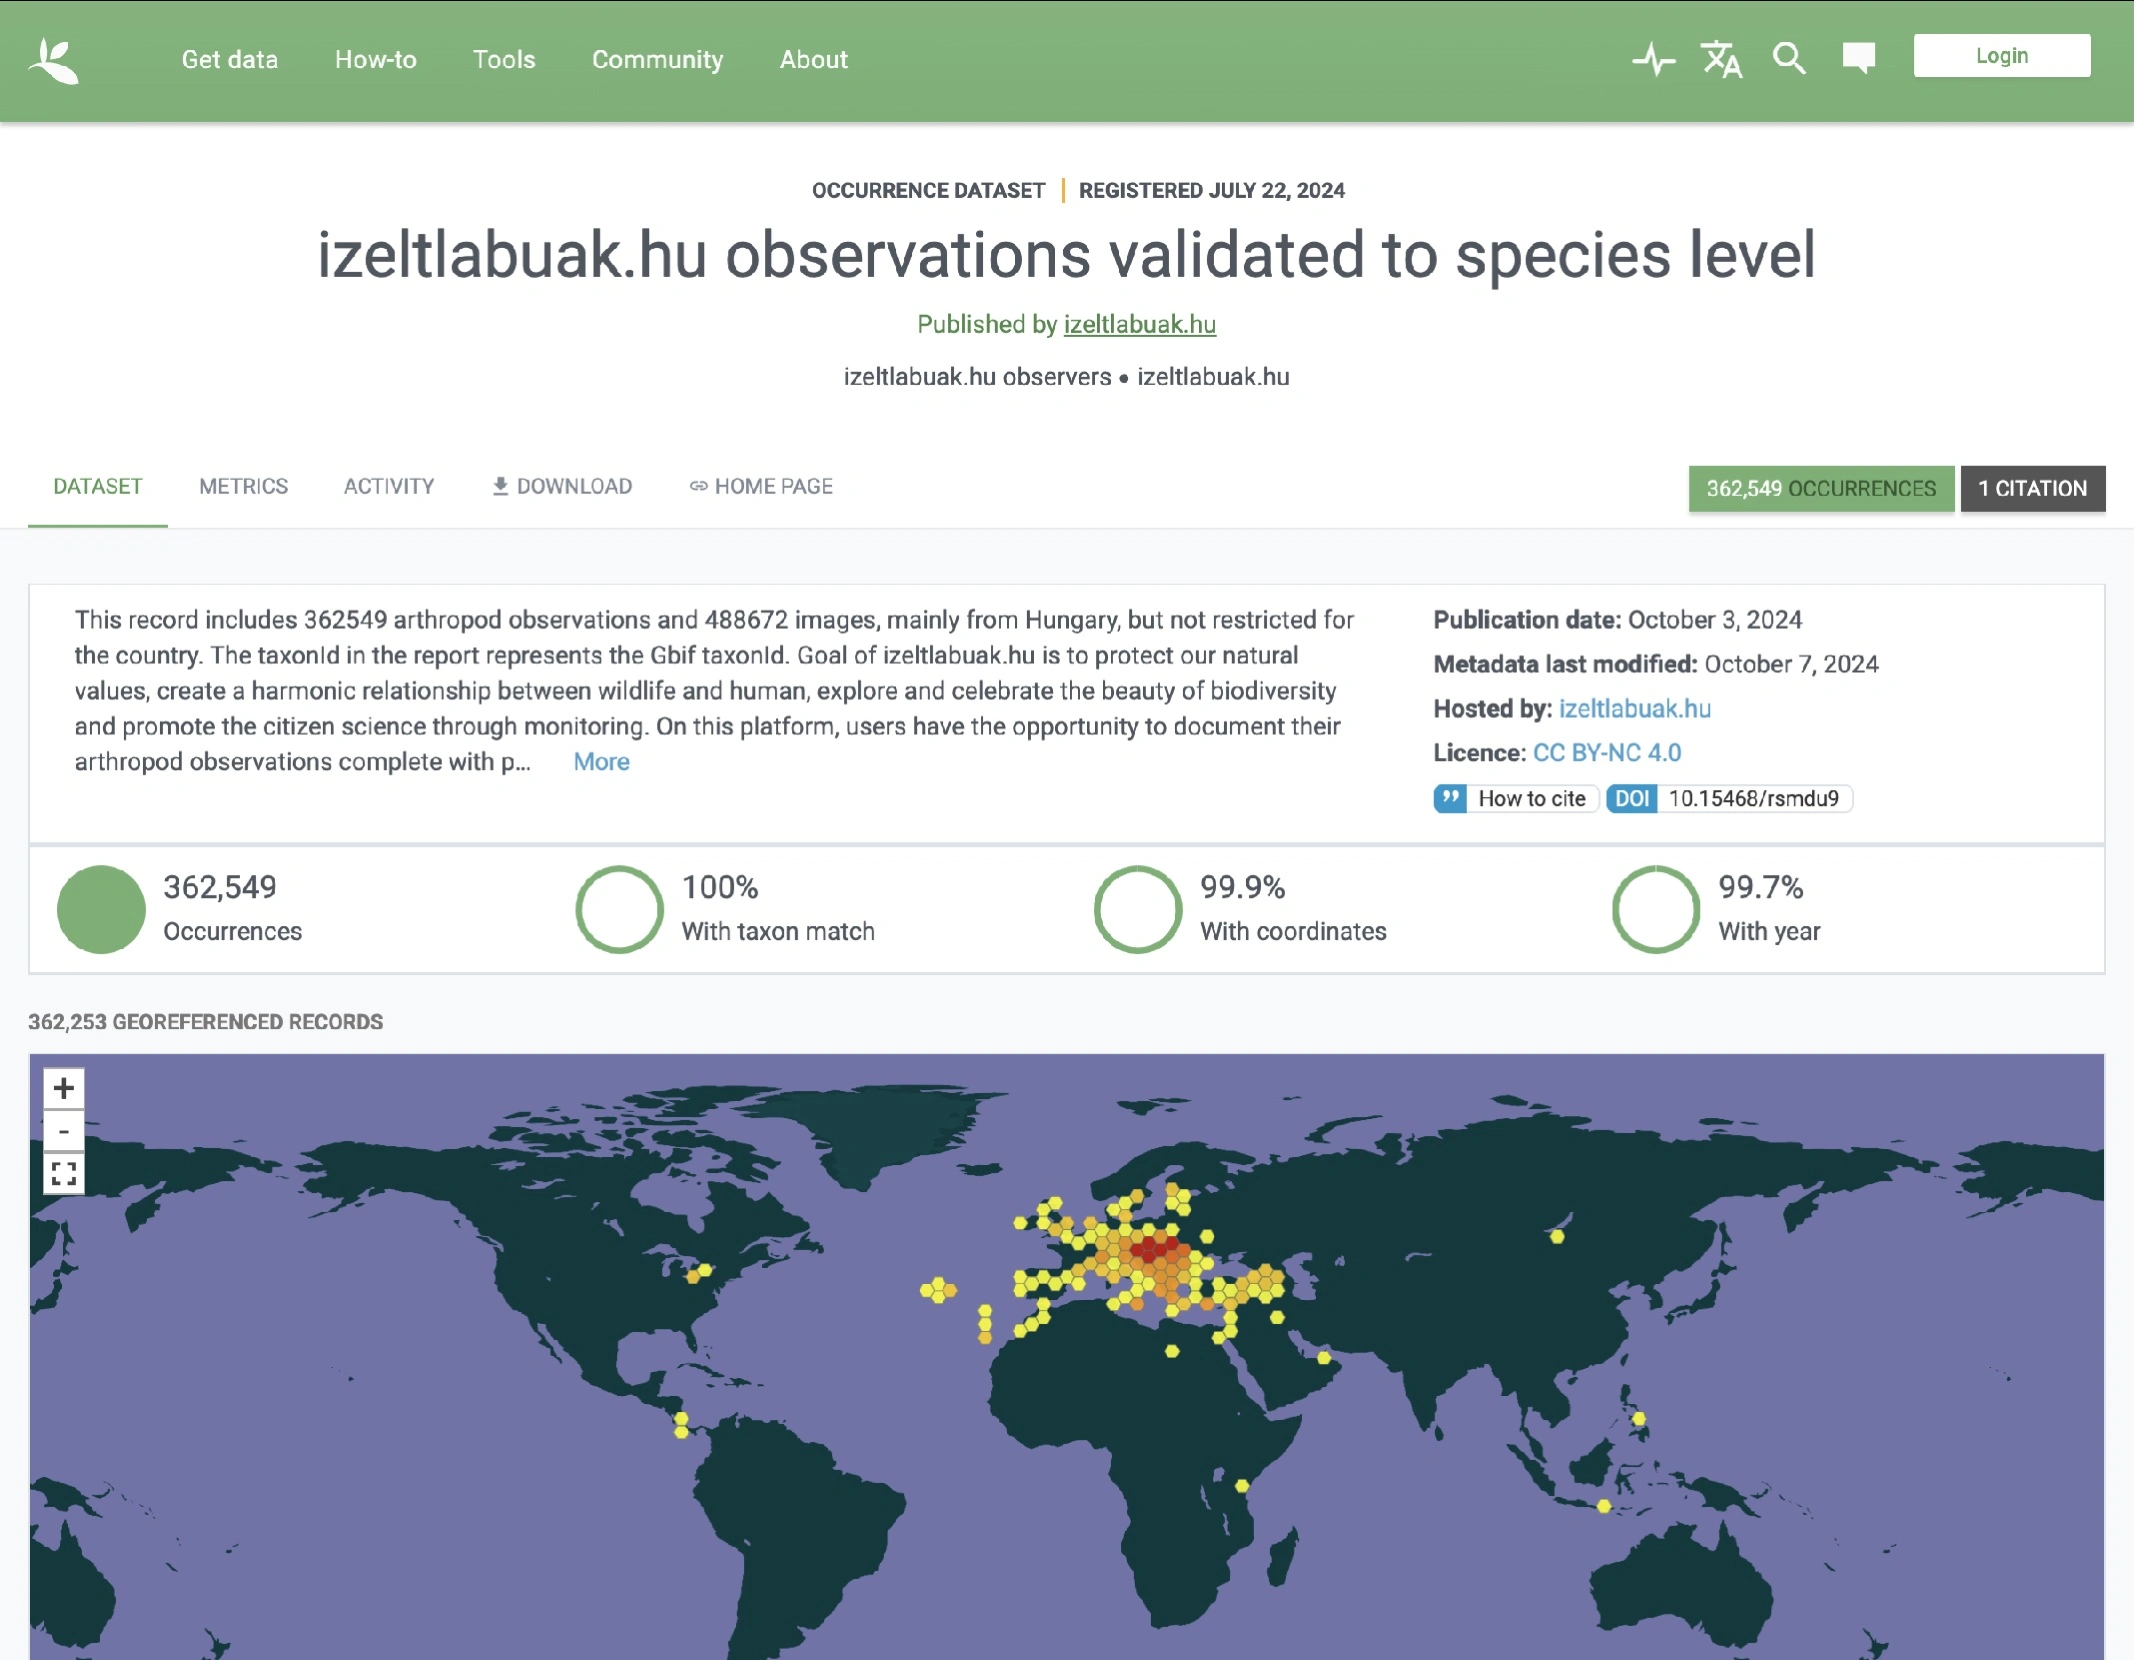Screen dimensions: 2134x1660
Task: Open the Get data menu
Action: click(229, 60)
